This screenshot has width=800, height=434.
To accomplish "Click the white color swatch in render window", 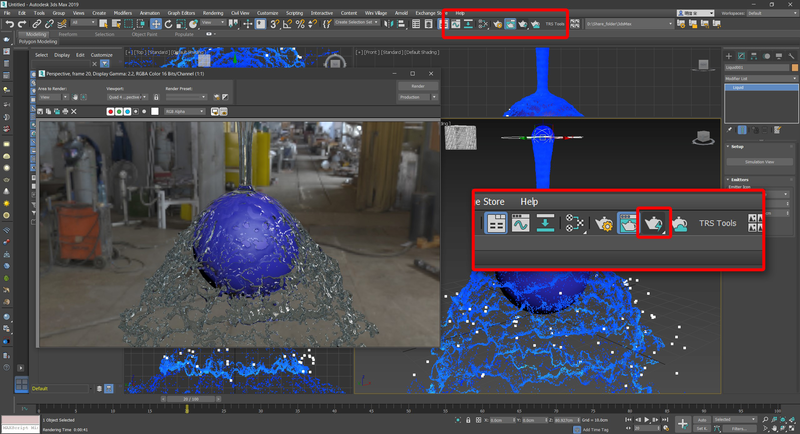I will click(x=154, y=112).
